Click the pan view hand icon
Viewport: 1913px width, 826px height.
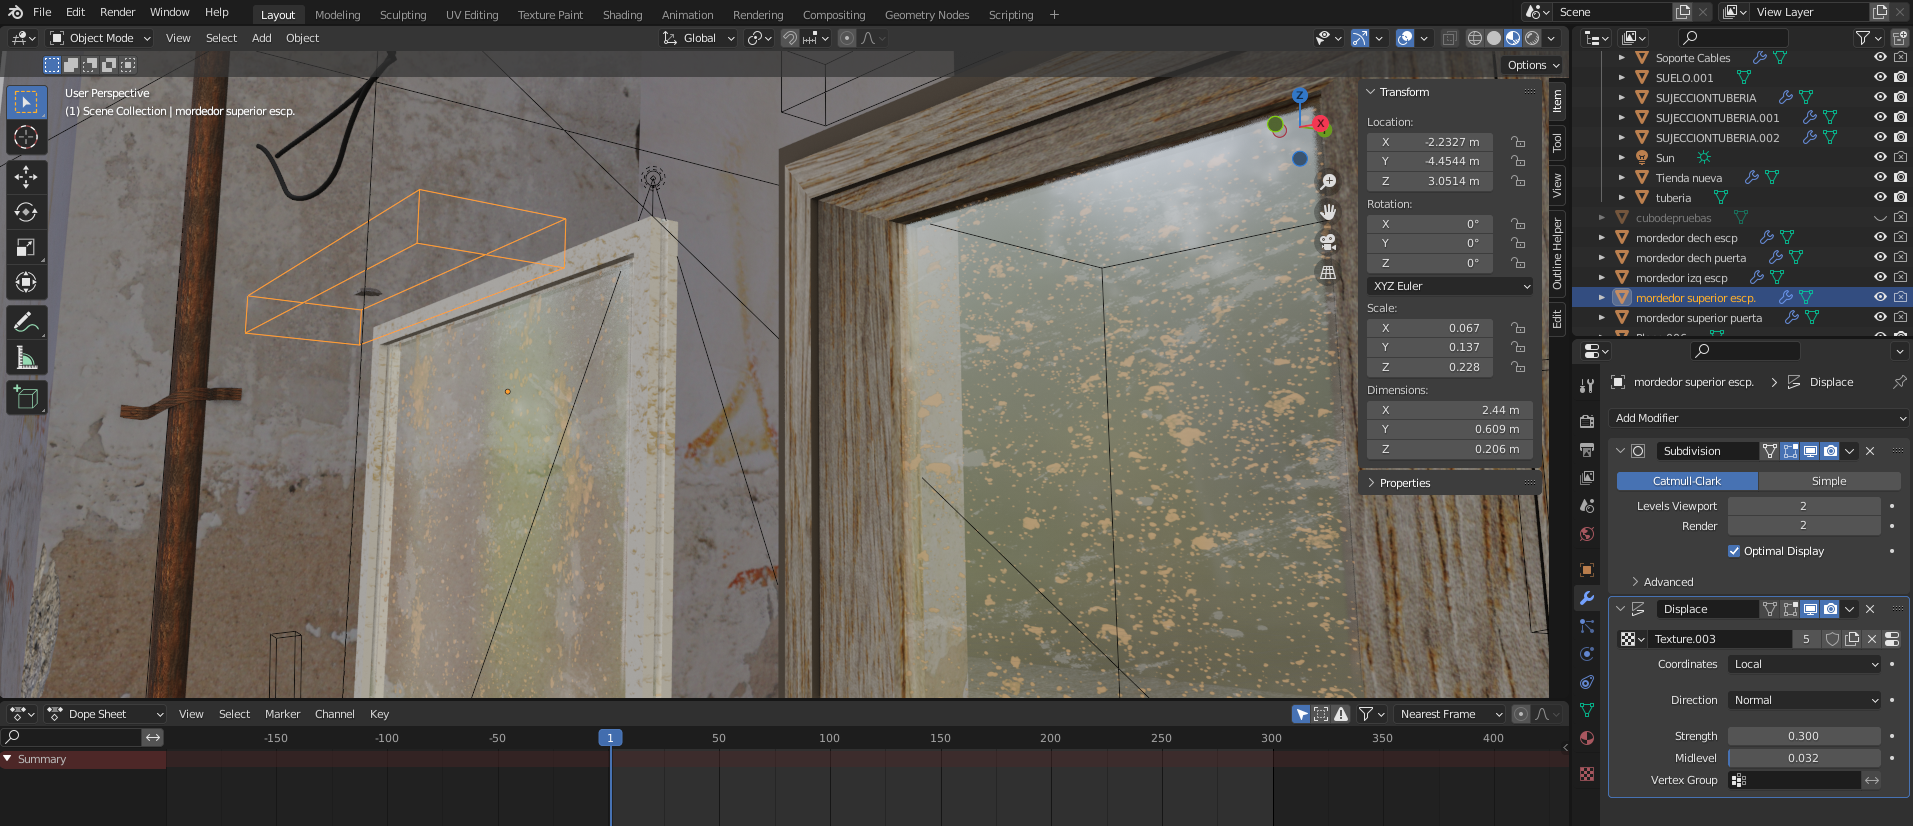tap(1328, 212)
